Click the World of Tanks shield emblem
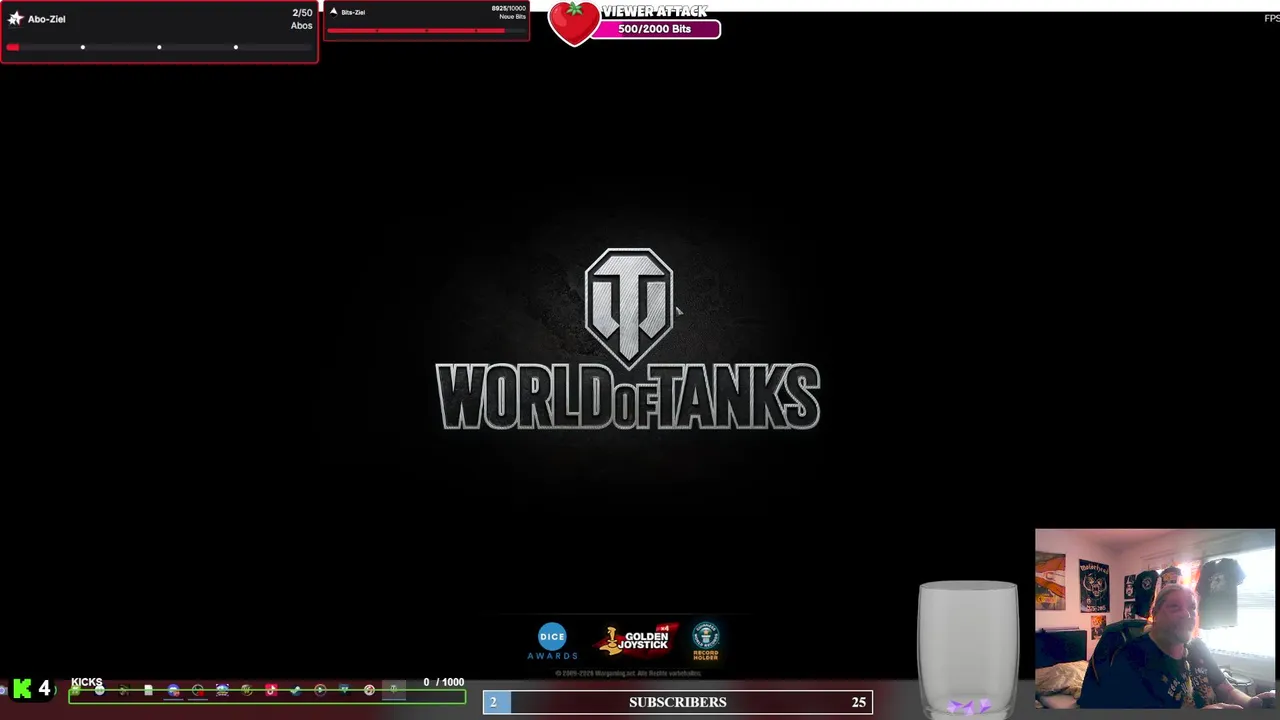The image size is (1280, 720). [629, 307]
